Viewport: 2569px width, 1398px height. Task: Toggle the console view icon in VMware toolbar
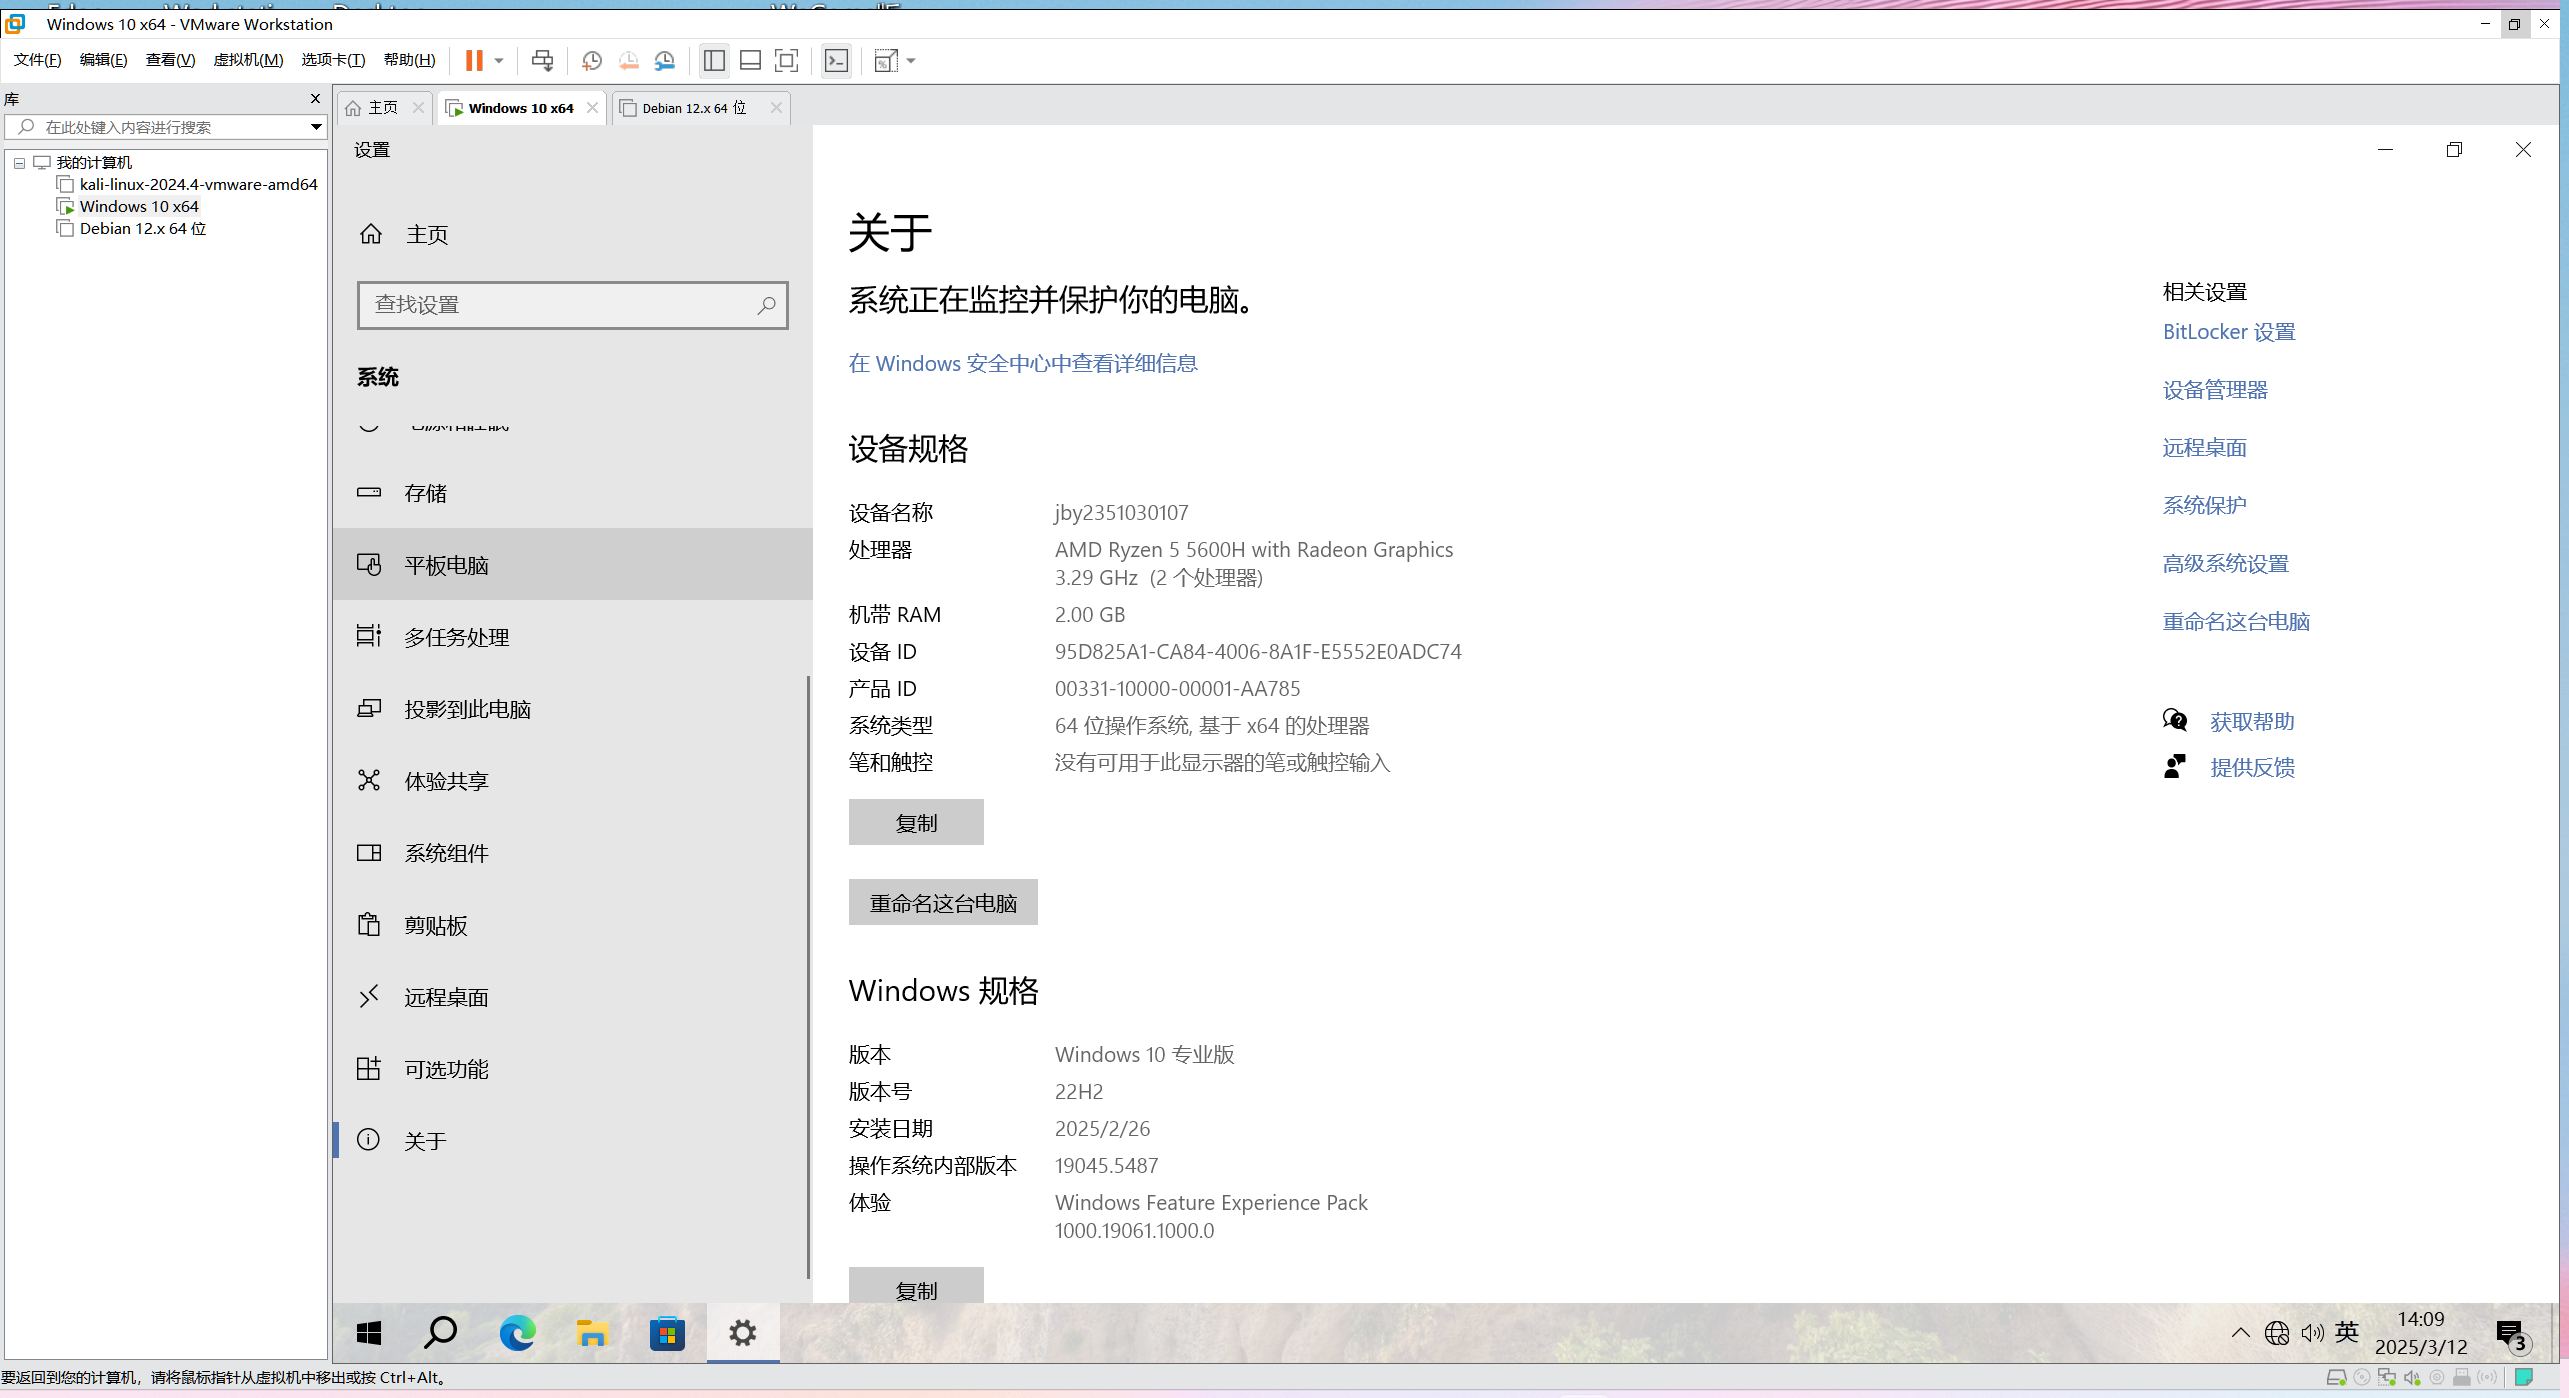[836, 61]
